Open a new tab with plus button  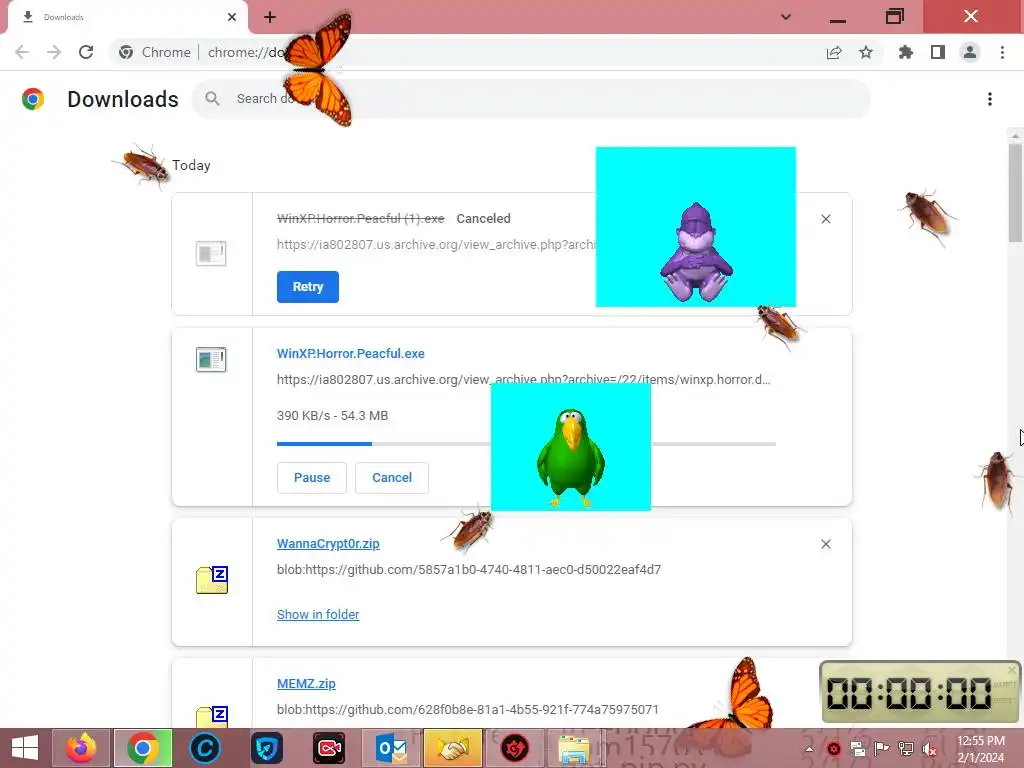[x=270, y=17]
